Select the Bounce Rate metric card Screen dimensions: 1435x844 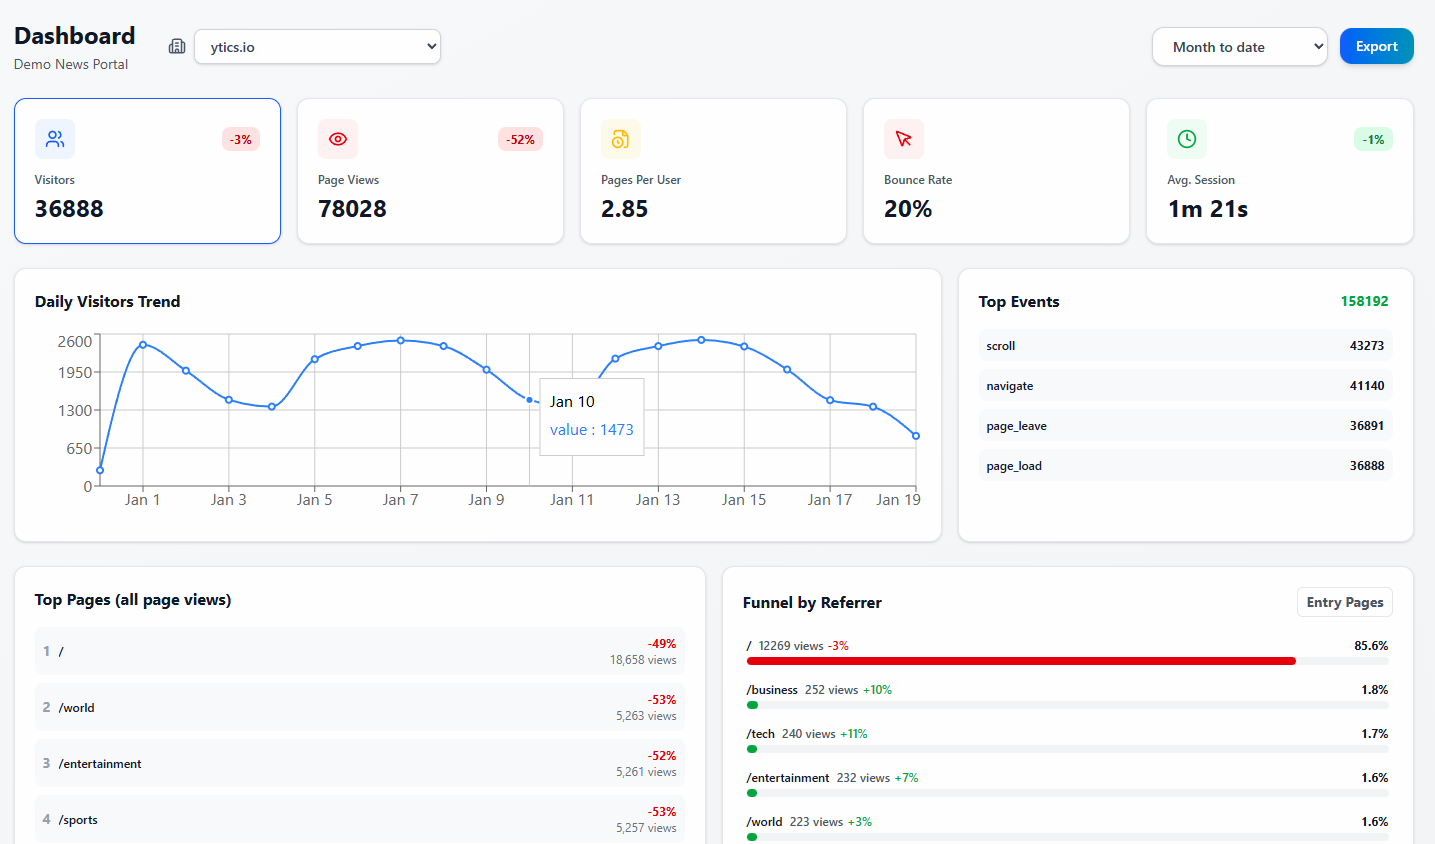click(x=996, y=171)
